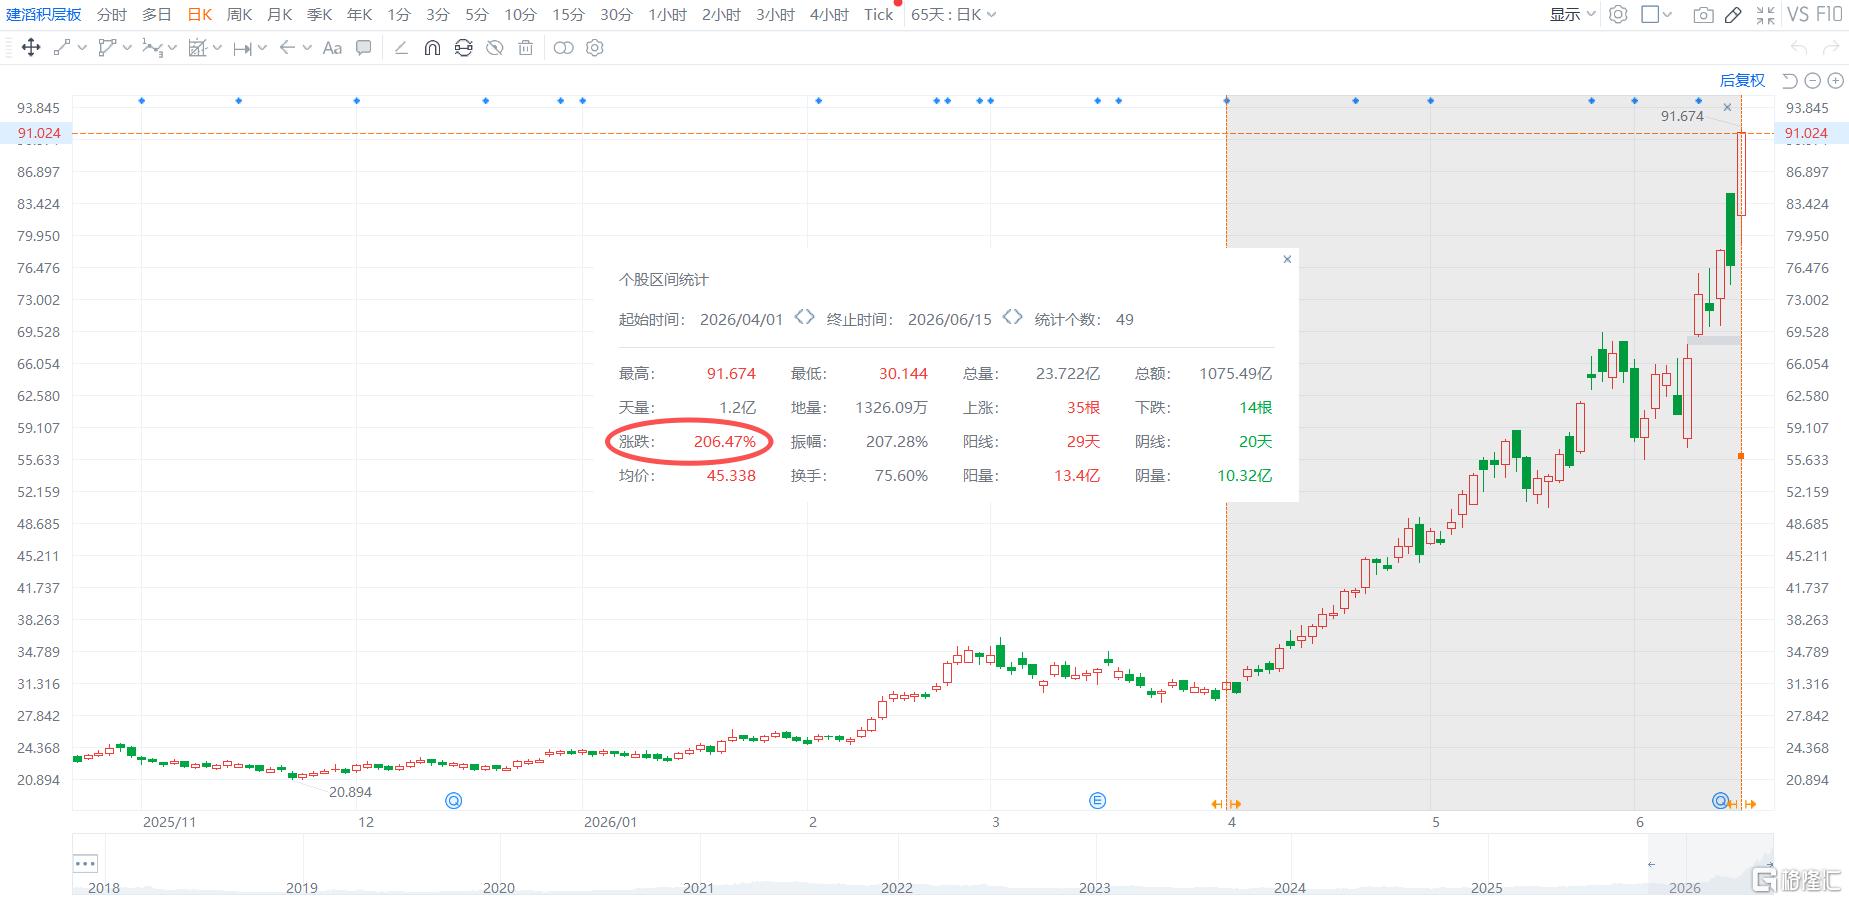Insert a comment bubble annotation
Screen dimensions: 1849x901
point(364,48)
